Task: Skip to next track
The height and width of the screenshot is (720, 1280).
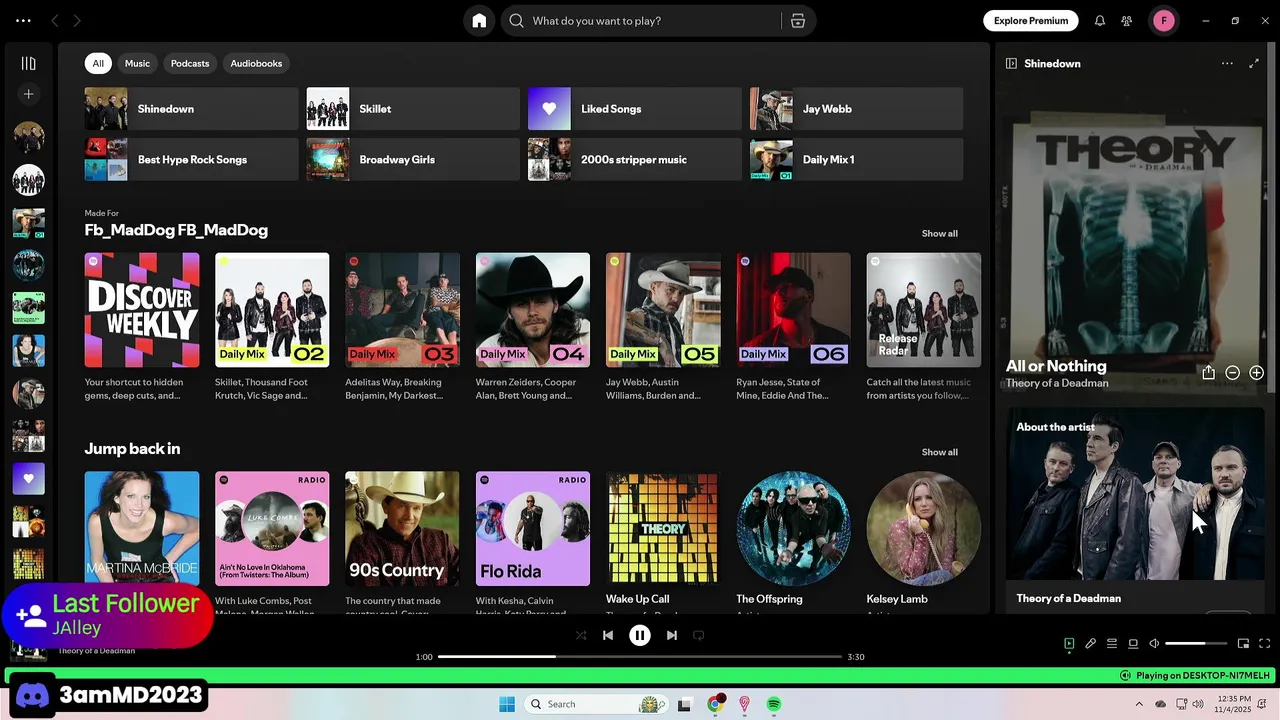Action: coord(672,635)
